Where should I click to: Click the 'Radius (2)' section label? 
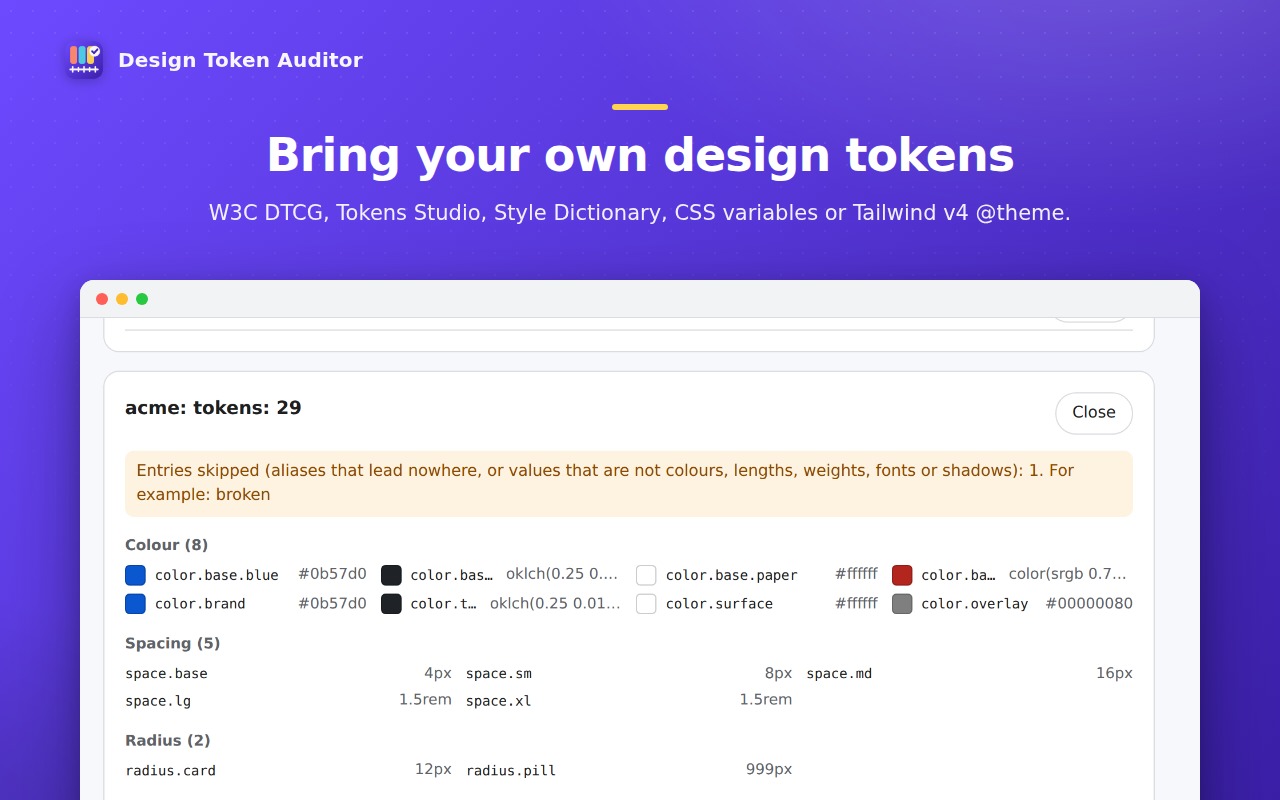click(x=168, y=741)
